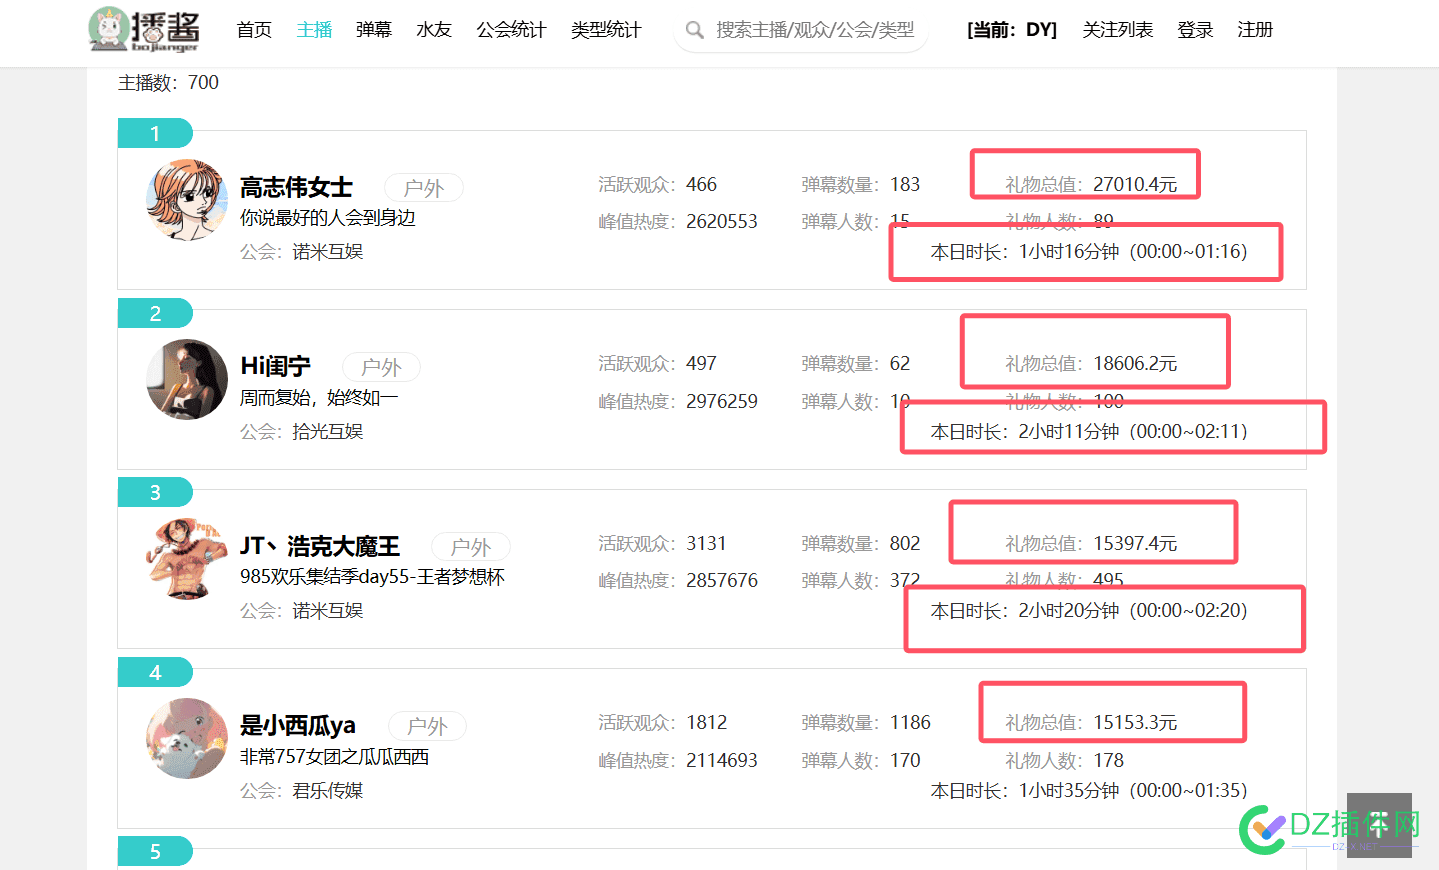
Task: Click 弹幕数量: 62
Action: 856,364
